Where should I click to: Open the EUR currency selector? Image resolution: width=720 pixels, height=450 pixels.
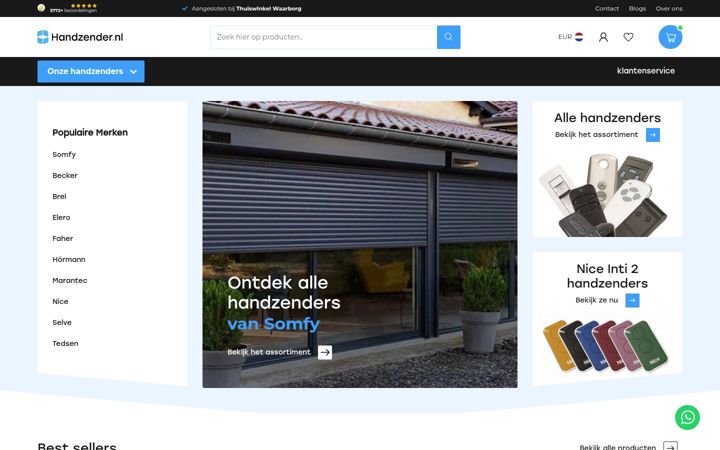(x=571, y=37)
